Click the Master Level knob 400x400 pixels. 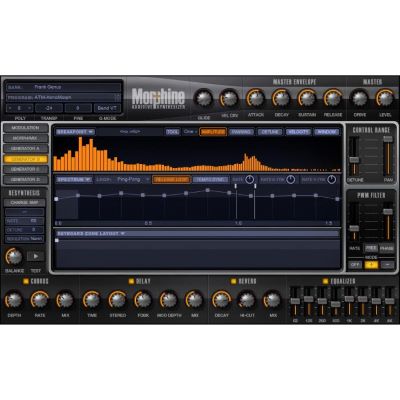coord(385,98)
